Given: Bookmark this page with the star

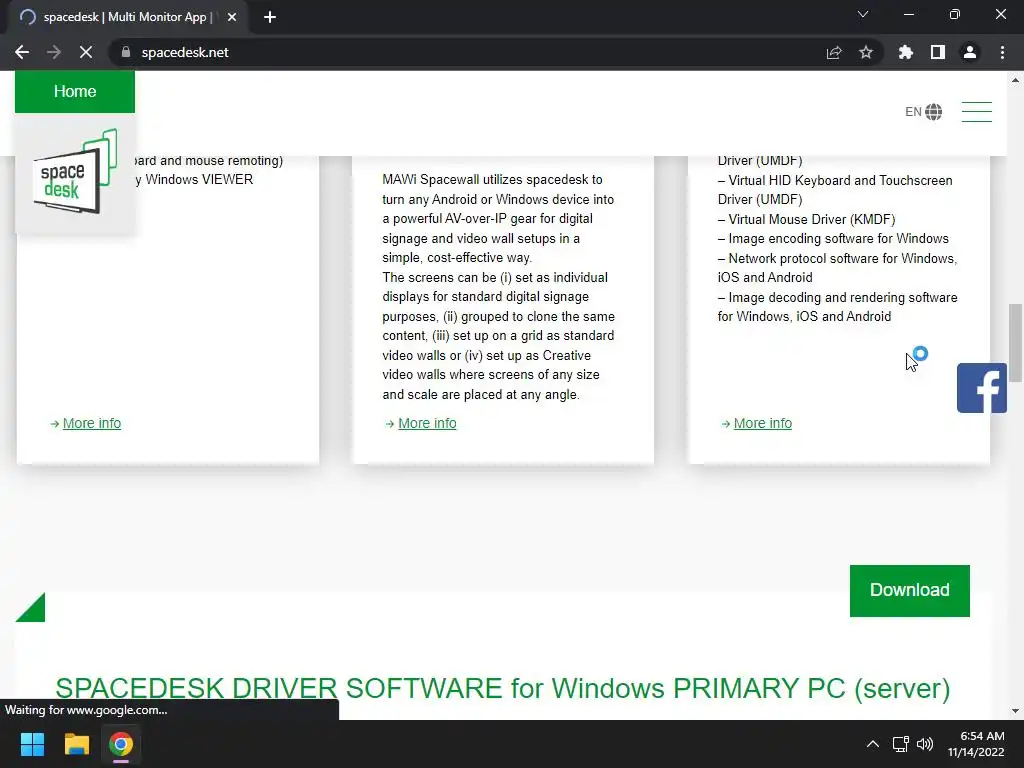Looking at the screenshot, I should [x=866, y=52].
